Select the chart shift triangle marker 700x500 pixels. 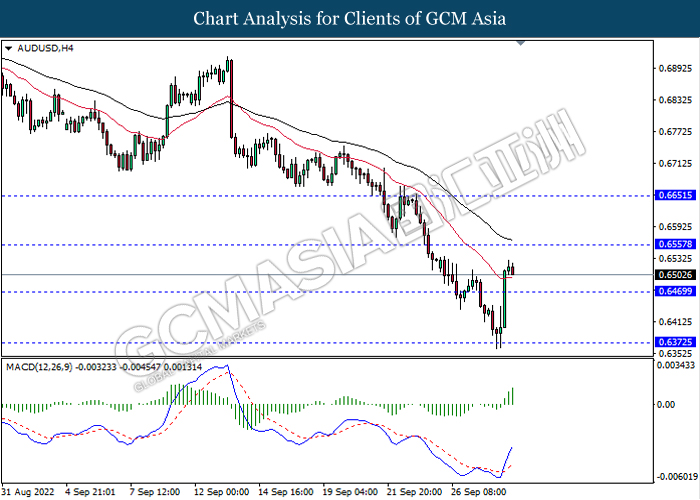tap(521, 43)
